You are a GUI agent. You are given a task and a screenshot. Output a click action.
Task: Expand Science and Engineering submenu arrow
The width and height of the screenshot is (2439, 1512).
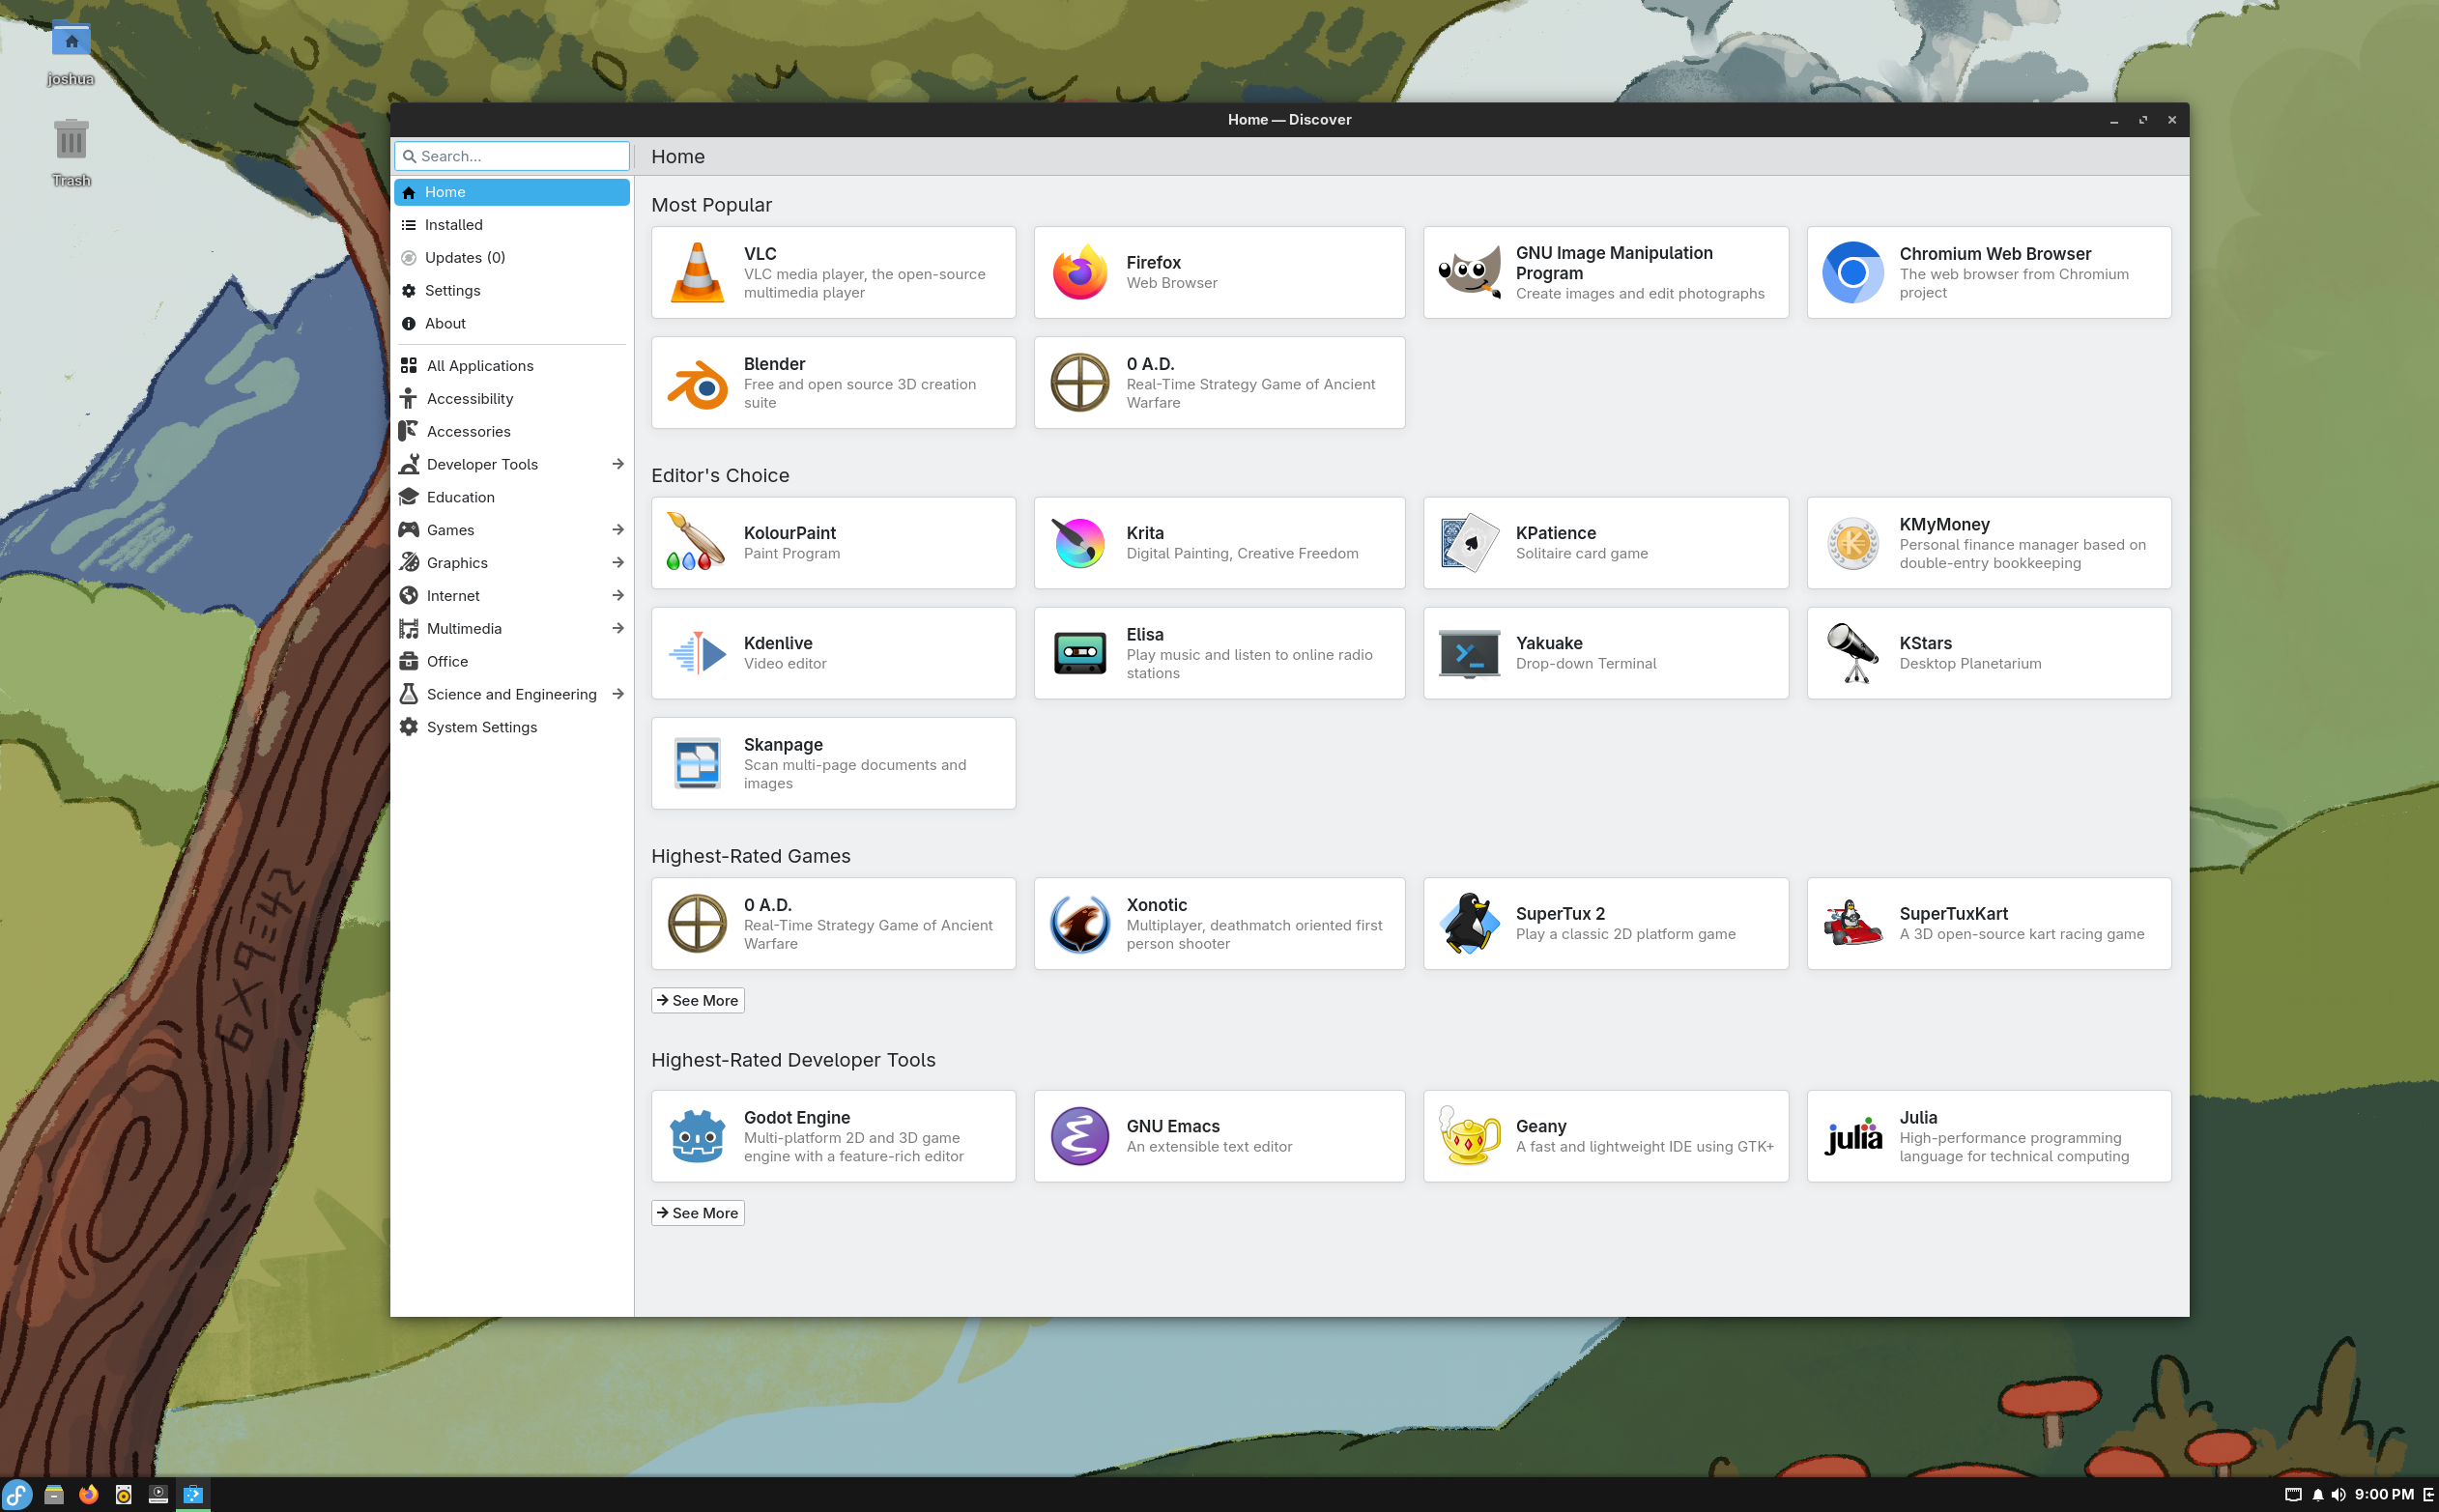tap(617, 694)
